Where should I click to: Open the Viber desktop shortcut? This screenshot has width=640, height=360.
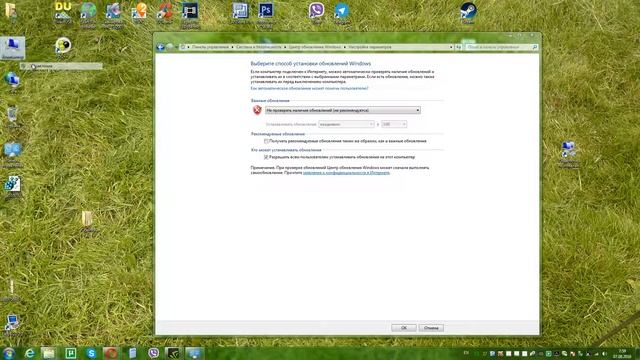pyautogui.click(x=316, y=11)
